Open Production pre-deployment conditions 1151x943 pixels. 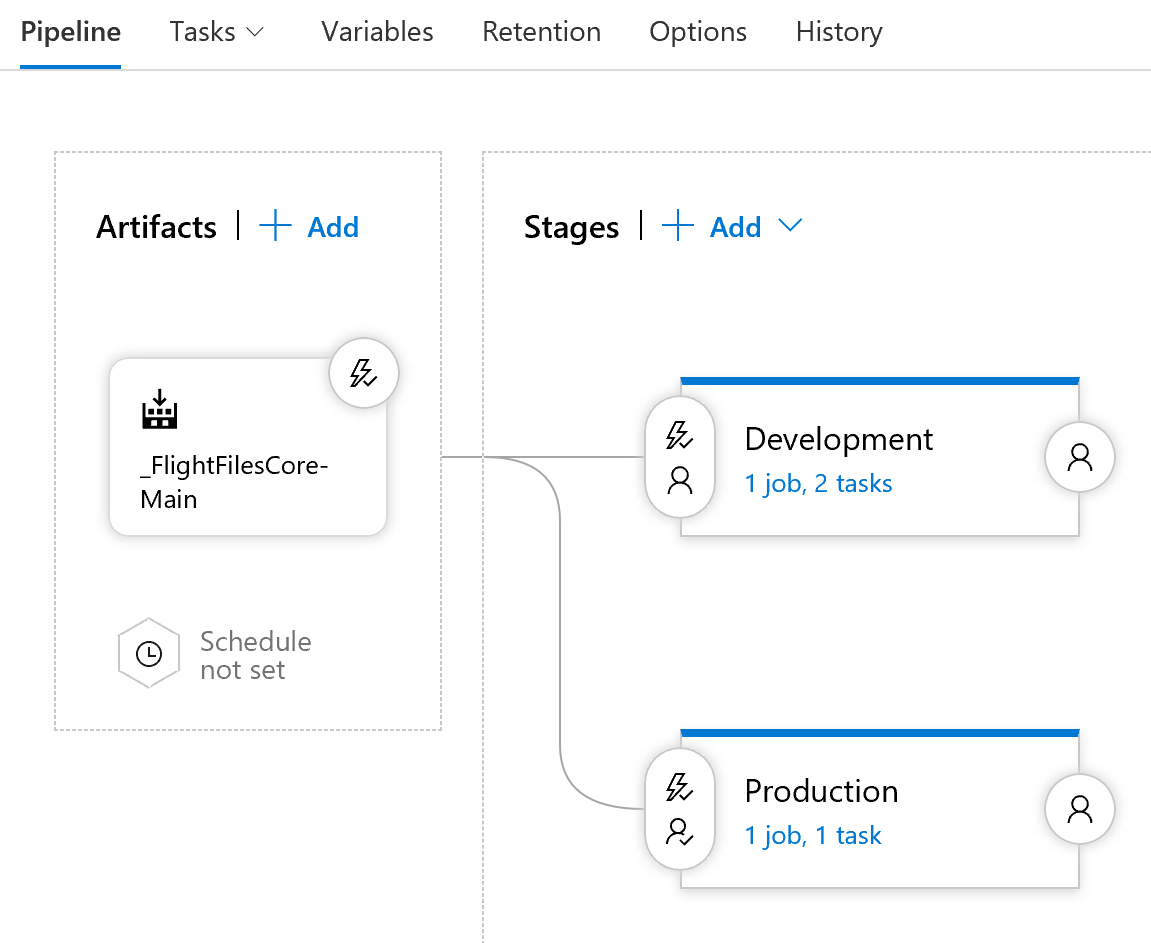680,810
